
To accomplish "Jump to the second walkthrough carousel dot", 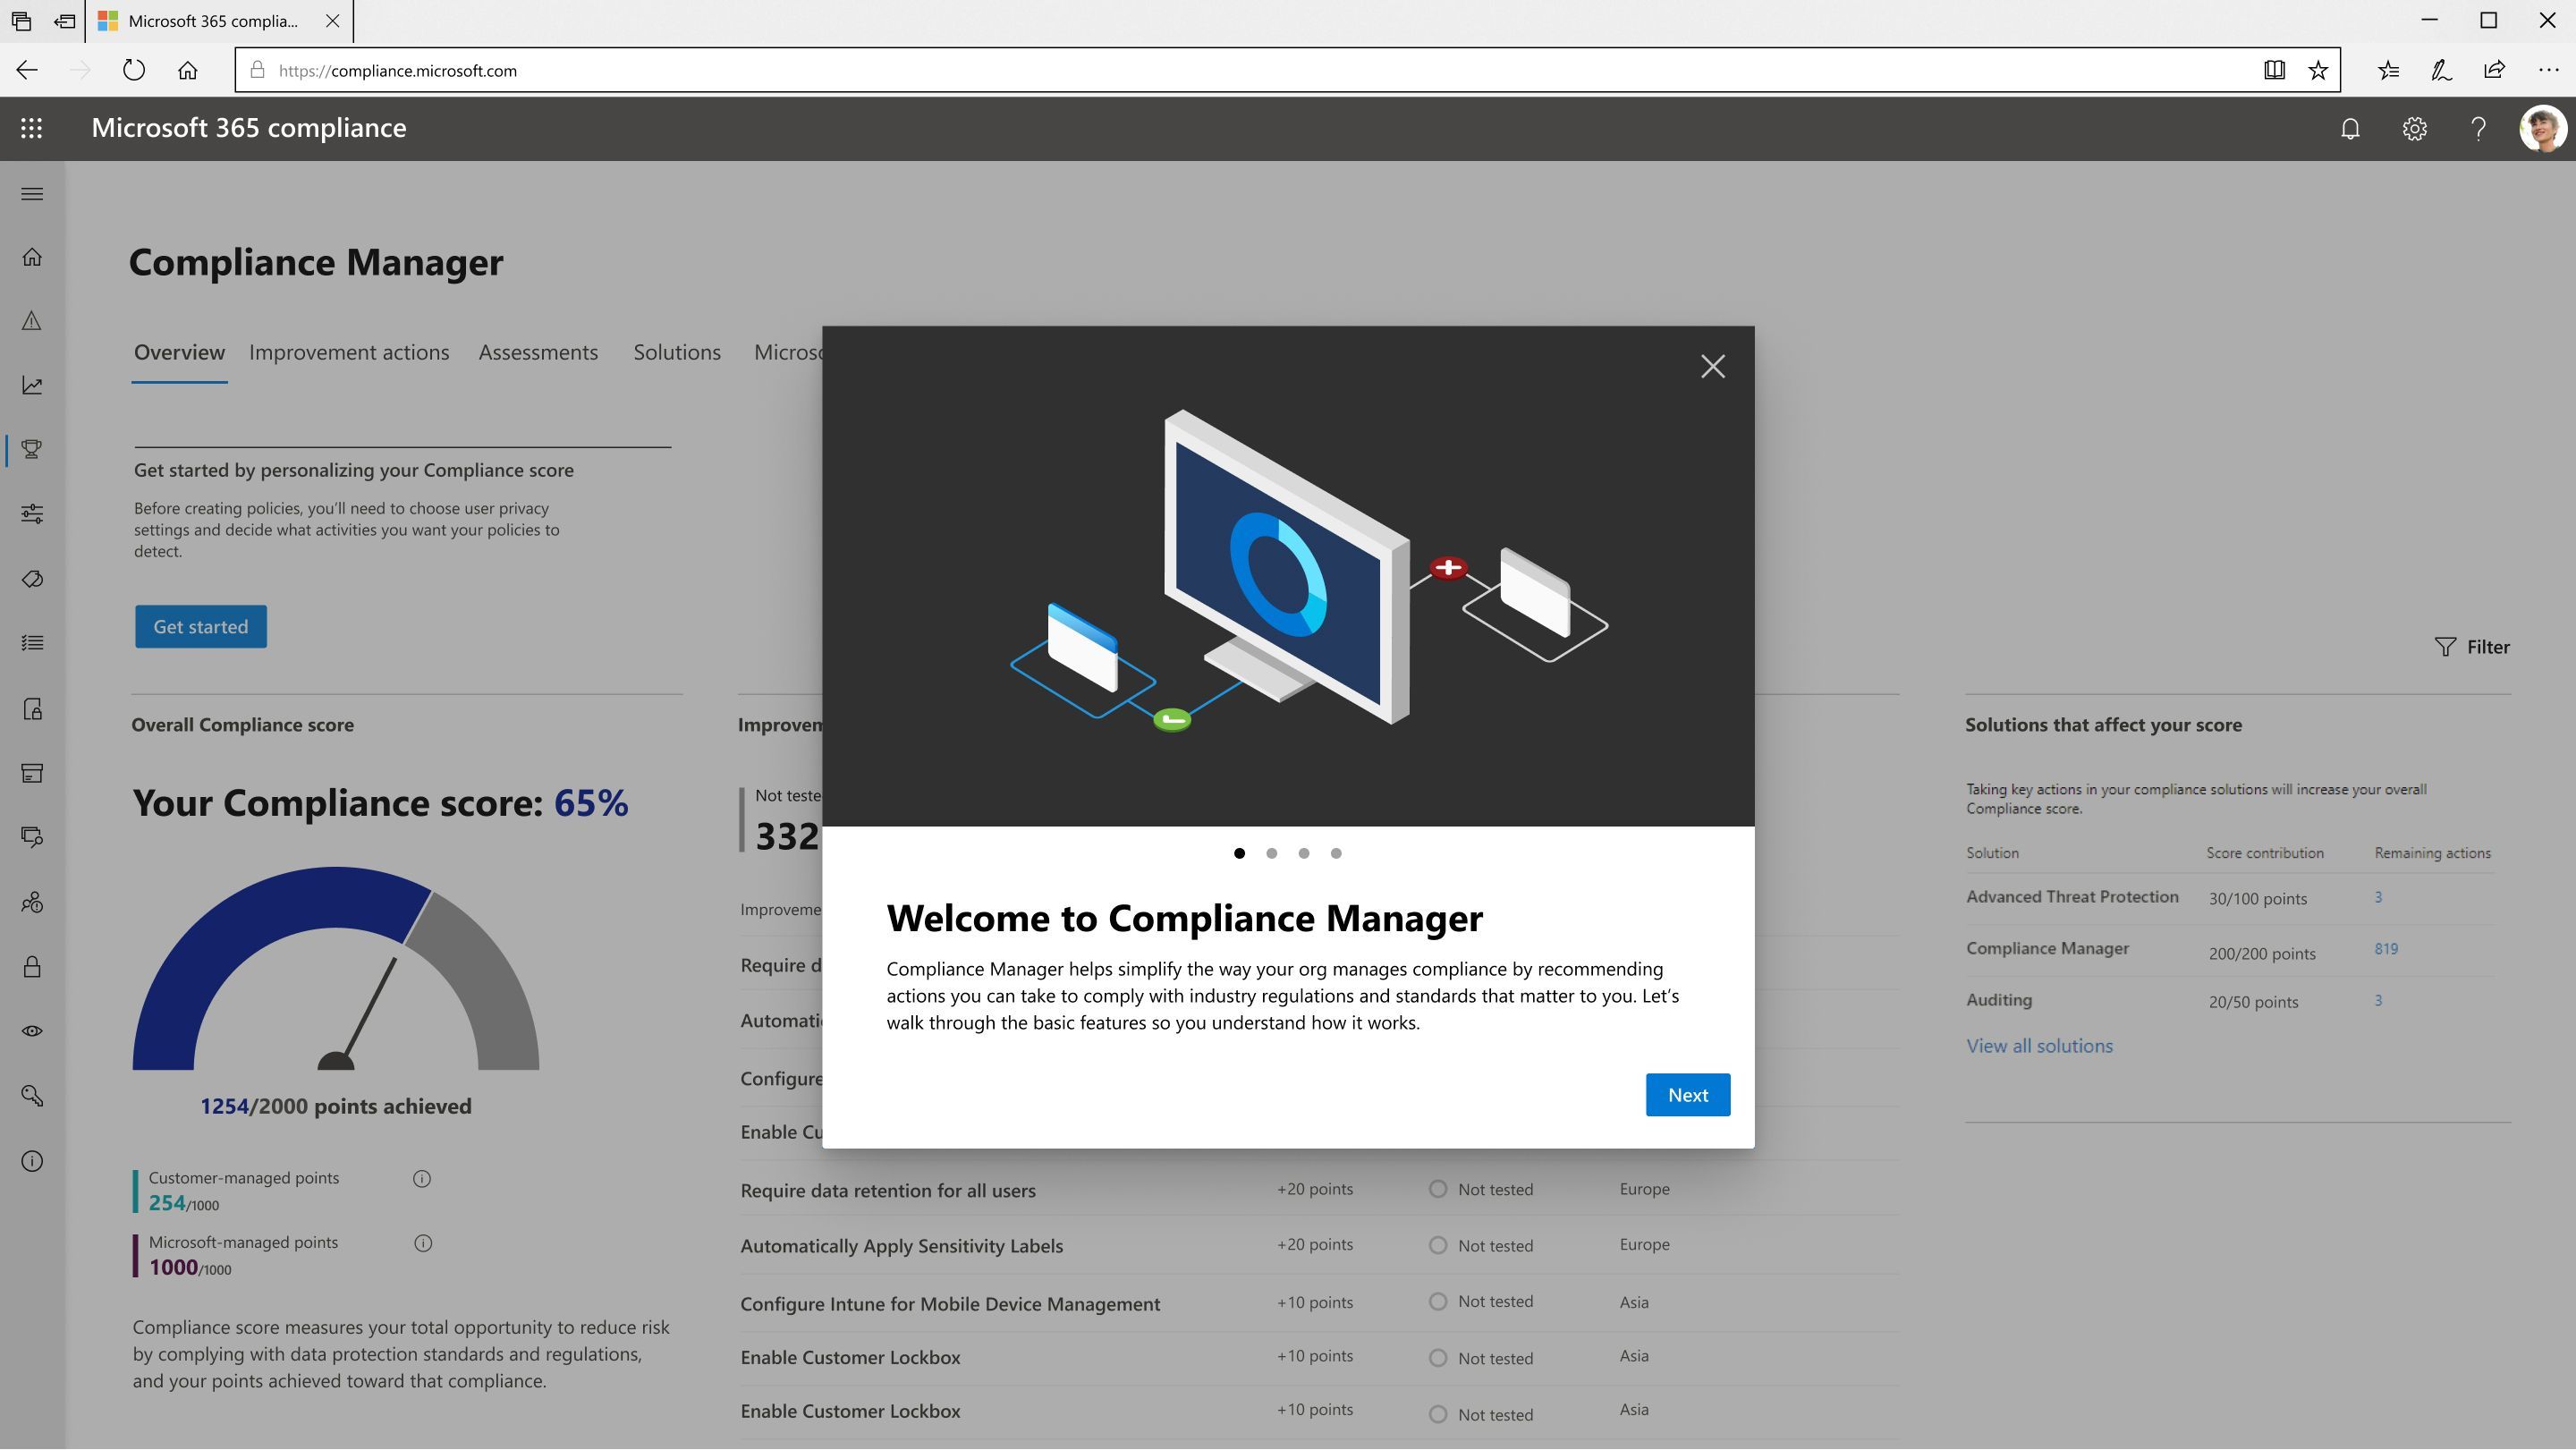I will point(1272,853).
